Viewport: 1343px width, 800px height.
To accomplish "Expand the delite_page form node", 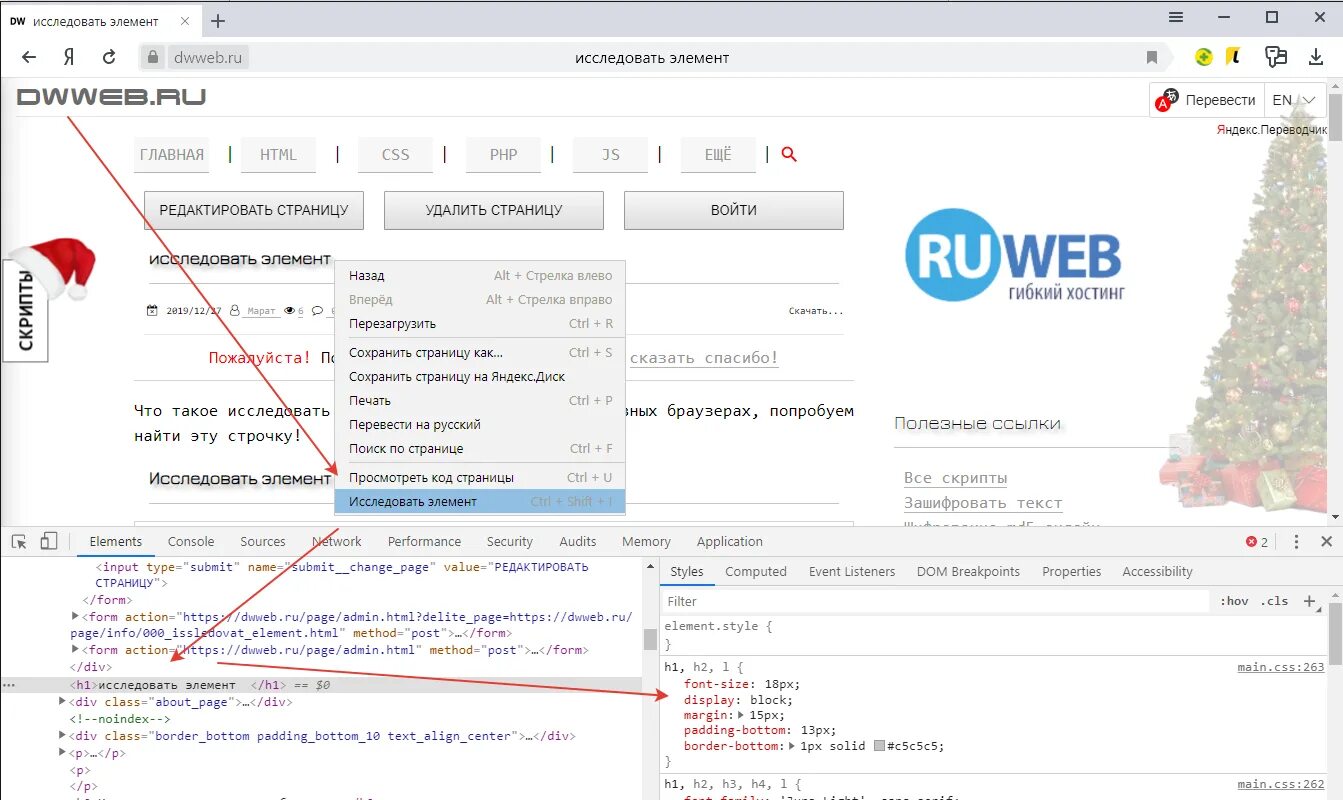I will [x=75, y=617].
